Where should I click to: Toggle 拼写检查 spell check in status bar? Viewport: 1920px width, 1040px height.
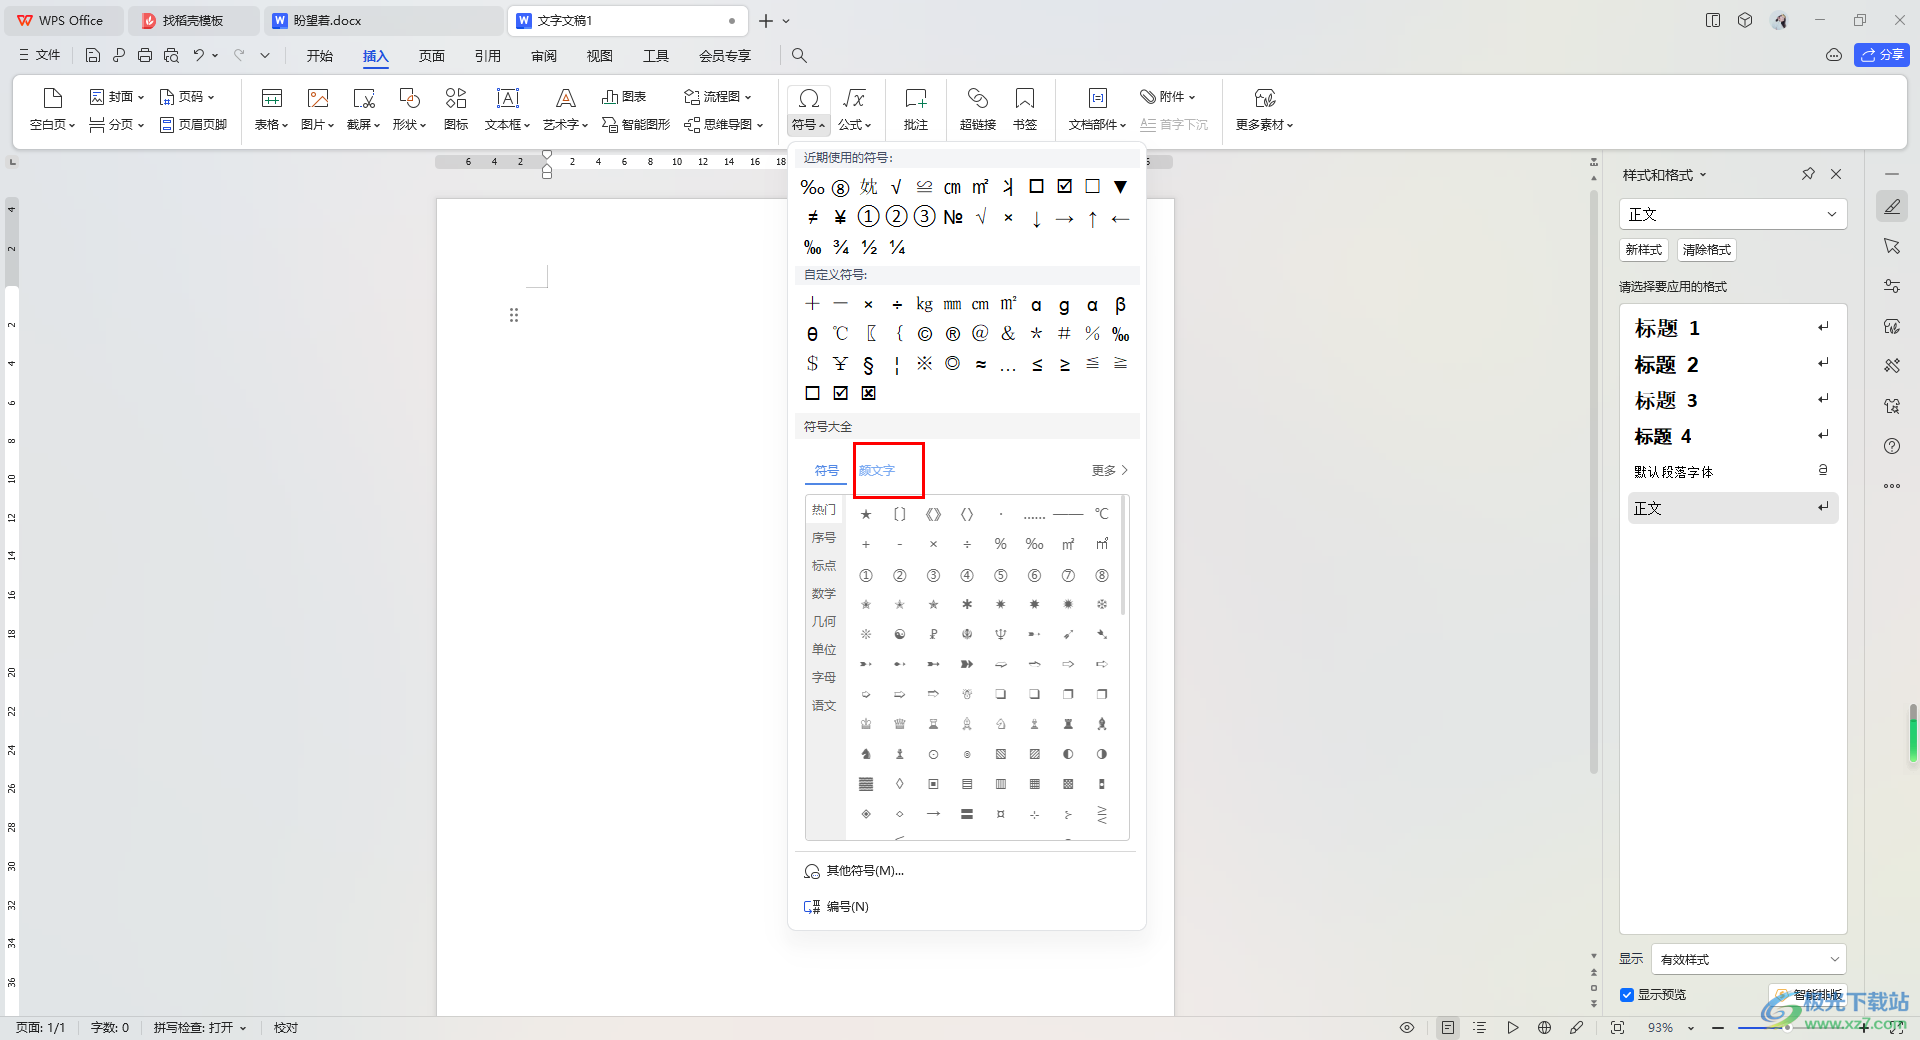click(199, 1027)
